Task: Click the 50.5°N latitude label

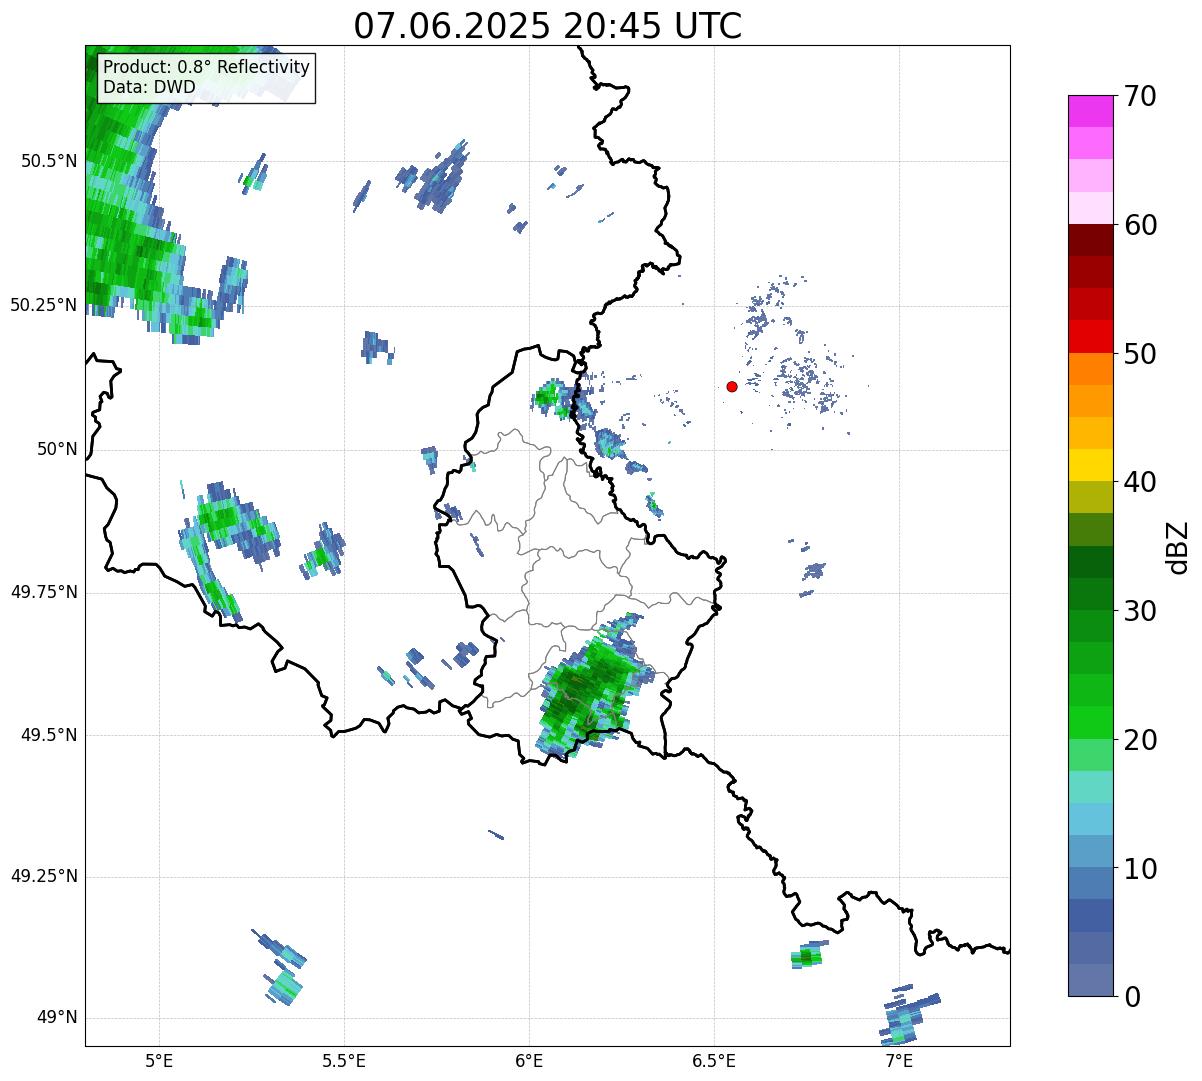Action: [x=48, y=161]
